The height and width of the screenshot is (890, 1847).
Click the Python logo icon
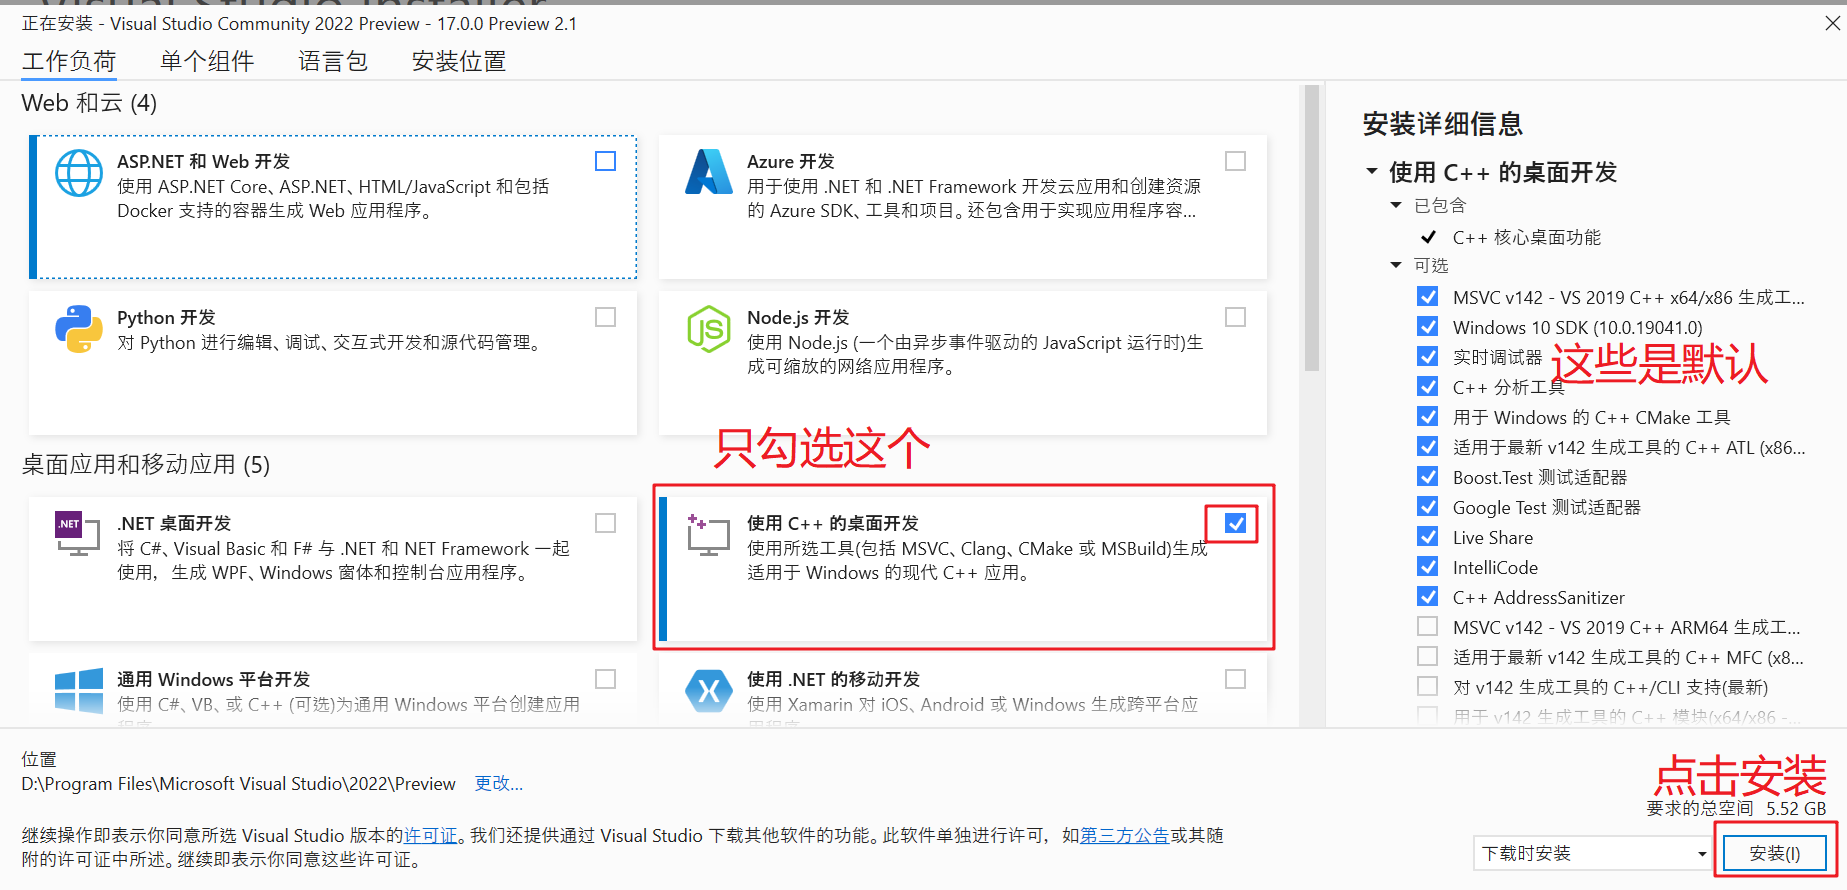click(x=78, y=329)
